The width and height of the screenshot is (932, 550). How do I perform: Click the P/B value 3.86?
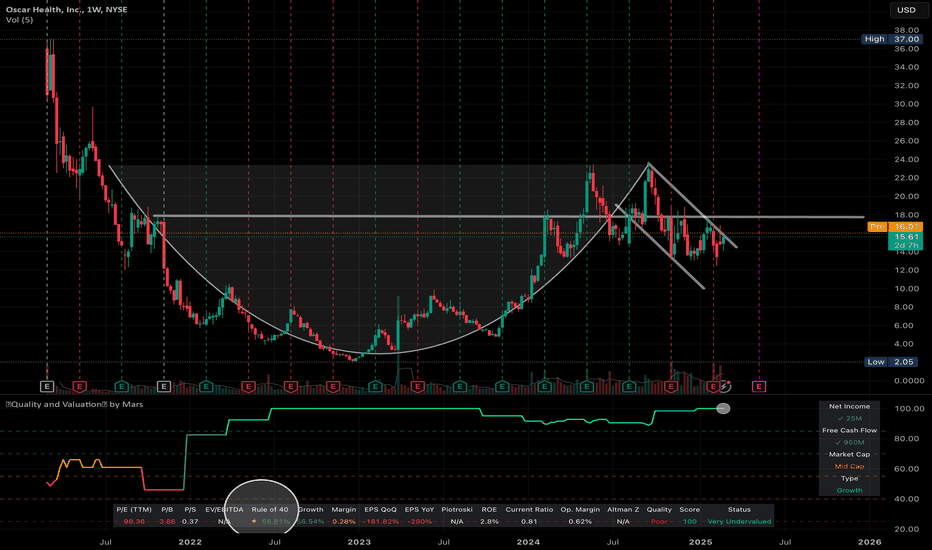click(x=167, y=521)
